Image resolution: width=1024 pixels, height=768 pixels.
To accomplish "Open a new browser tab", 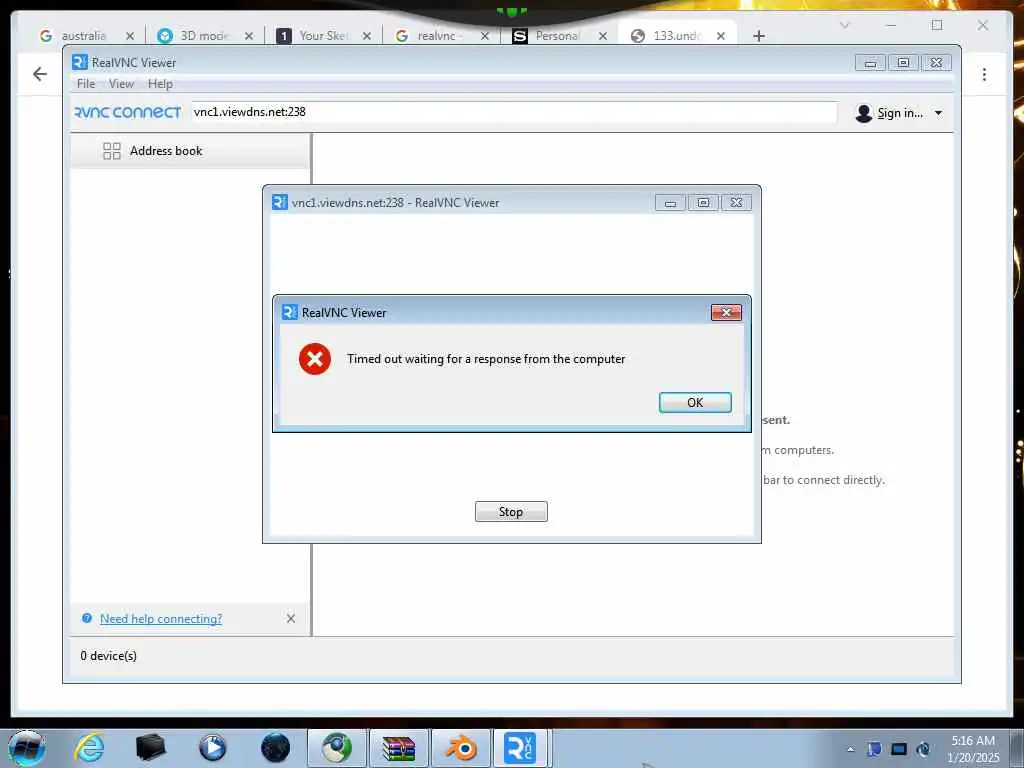I will 758,36.
